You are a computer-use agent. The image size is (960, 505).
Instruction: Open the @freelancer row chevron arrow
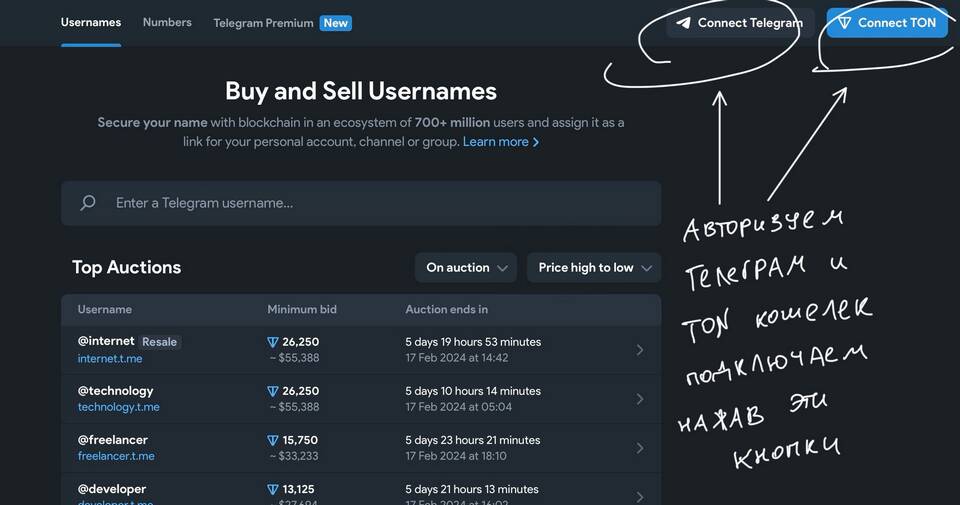[x=640, y=448]
